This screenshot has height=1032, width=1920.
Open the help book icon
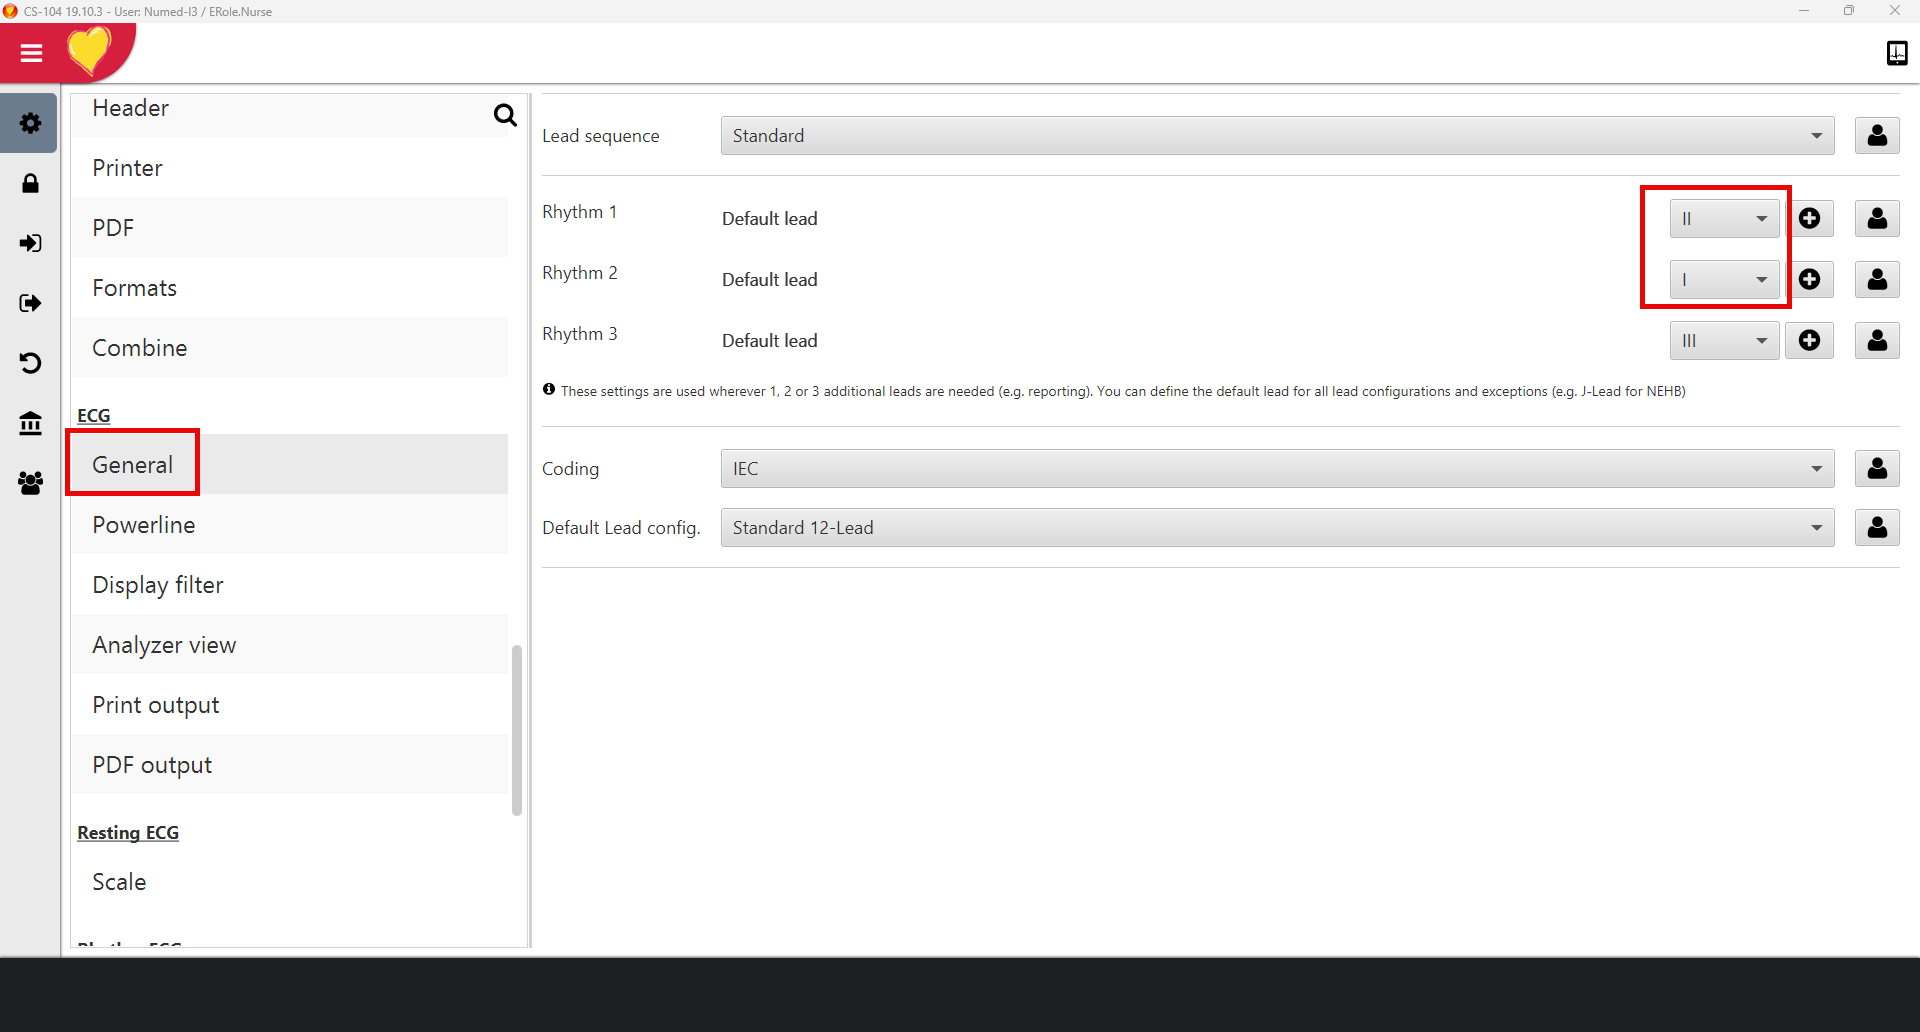[x=1896, y=53]
